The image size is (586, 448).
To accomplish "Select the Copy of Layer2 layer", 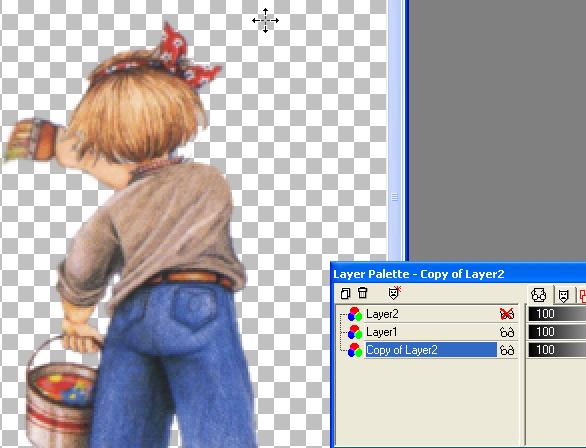I will [431, 350].
